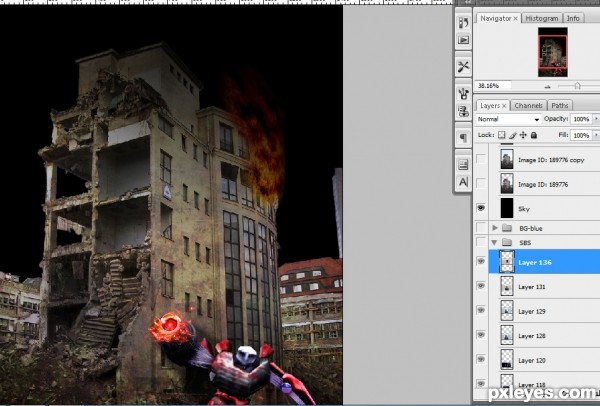The image size is (600, 406).
Task: Hide the Sky layer
Action: coord(481,208)
